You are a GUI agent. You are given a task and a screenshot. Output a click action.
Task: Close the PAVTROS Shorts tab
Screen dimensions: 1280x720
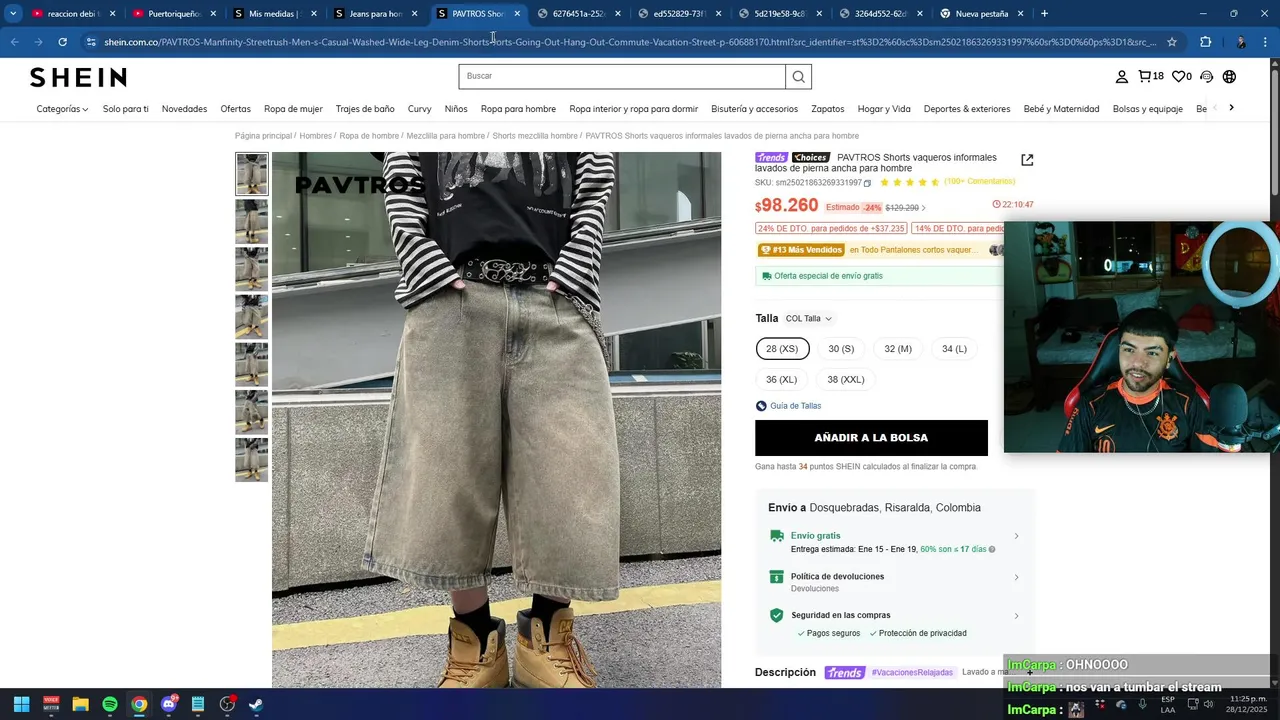click(517, 14)
